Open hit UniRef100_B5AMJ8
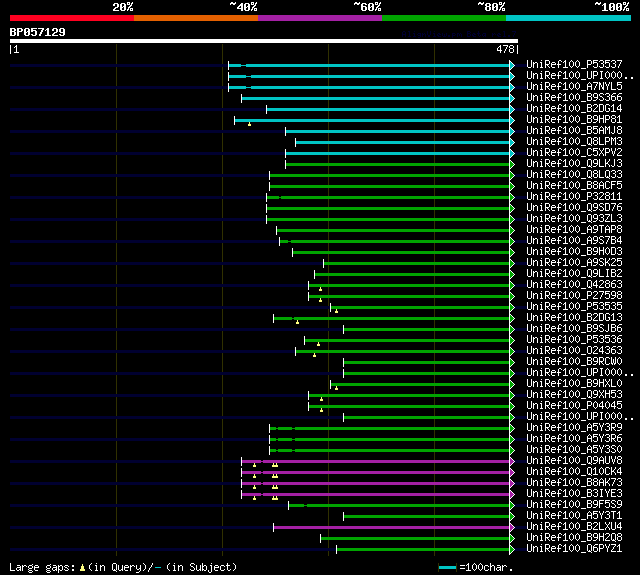This screenshot has height=575, width=640. pyautogui.click(x=574, y=131)
